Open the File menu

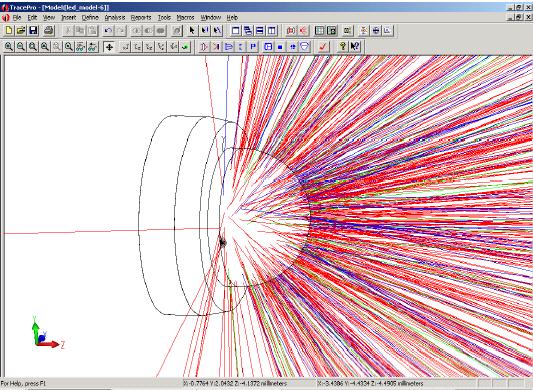click(17, 17)
